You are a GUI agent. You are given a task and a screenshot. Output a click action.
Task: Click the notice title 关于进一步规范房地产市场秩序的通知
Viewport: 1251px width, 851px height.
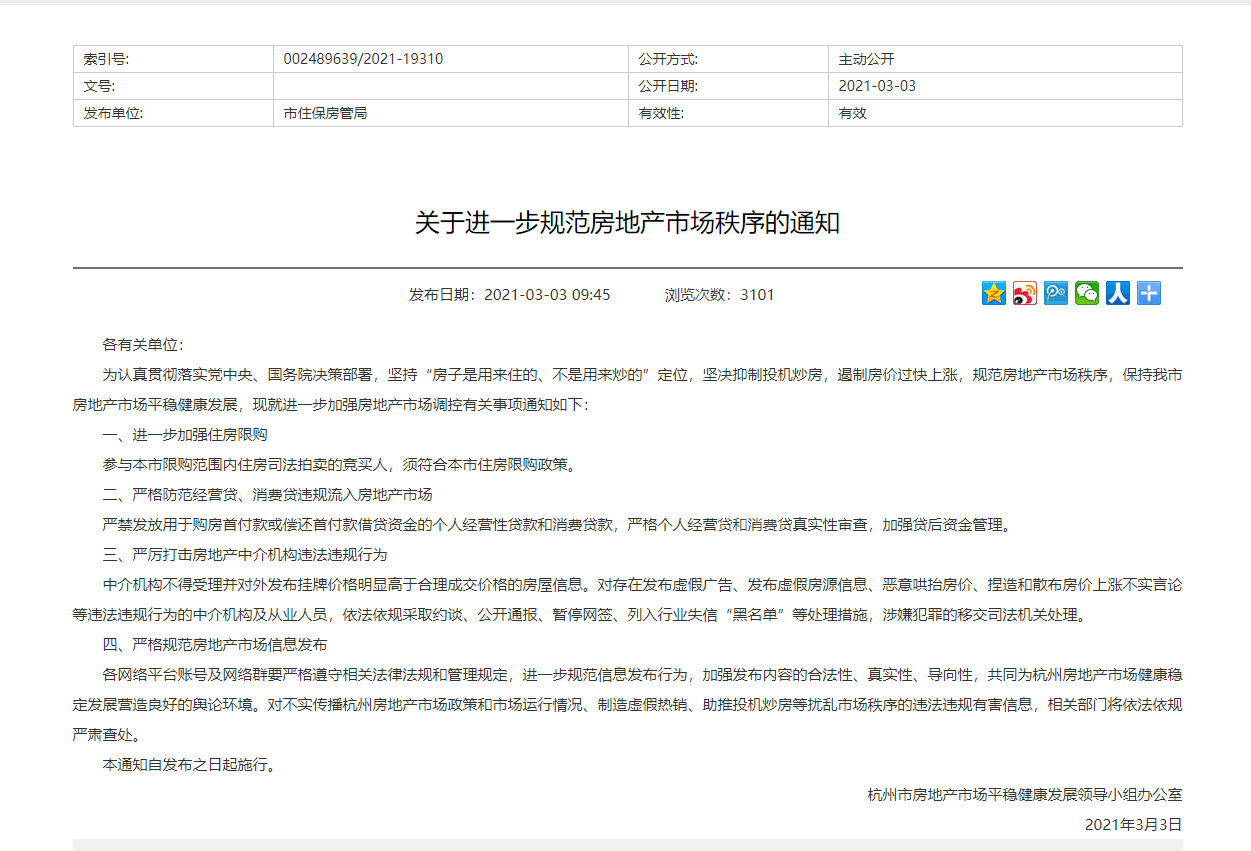click(x=627, y=222)
